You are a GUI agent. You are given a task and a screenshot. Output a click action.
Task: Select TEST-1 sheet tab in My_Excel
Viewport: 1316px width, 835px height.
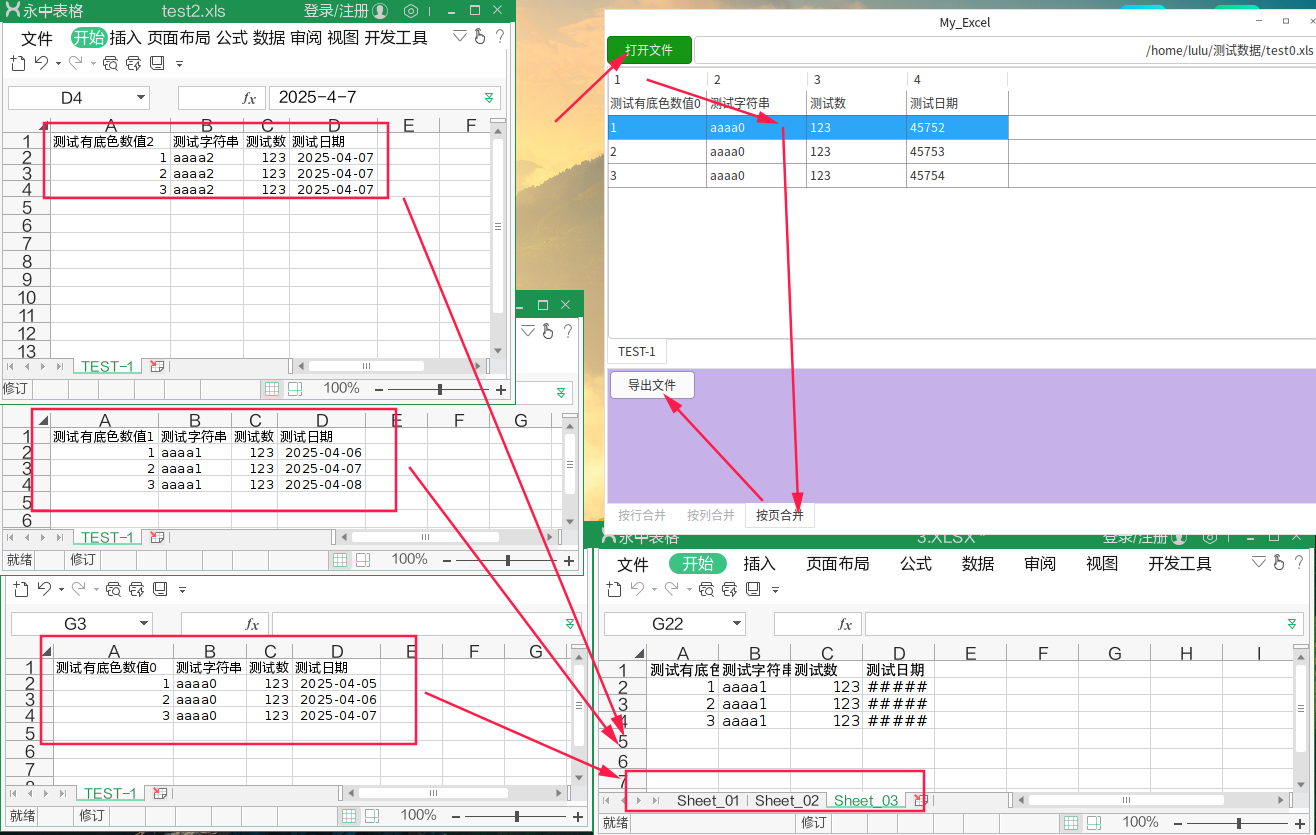(637, 352)
